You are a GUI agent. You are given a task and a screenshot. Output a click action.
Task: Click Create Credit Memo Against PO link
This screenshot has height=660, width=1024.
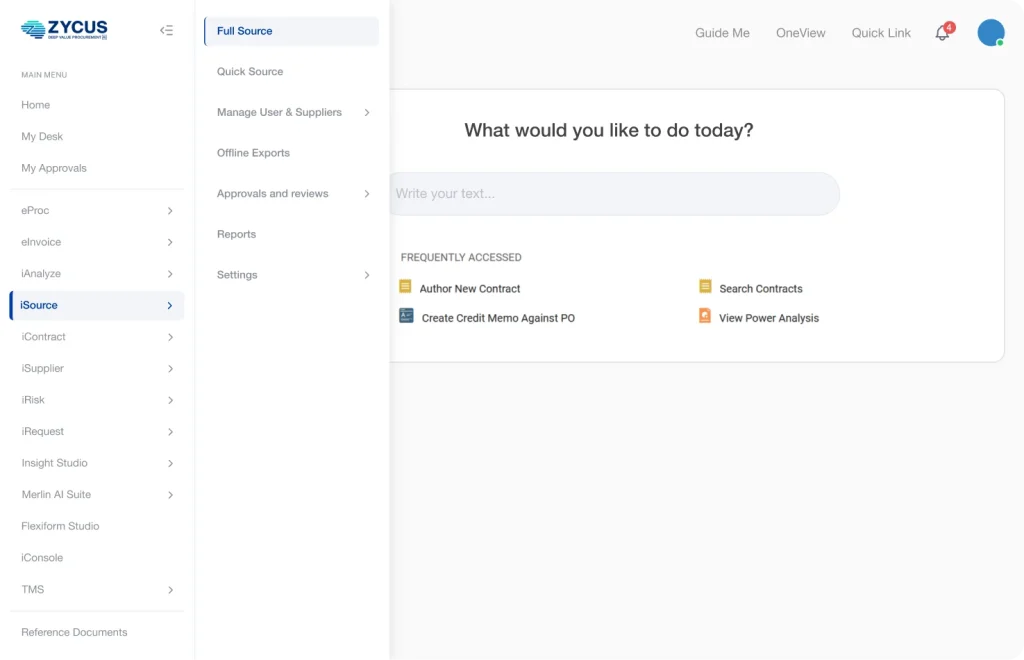click(x=498, y=318)
